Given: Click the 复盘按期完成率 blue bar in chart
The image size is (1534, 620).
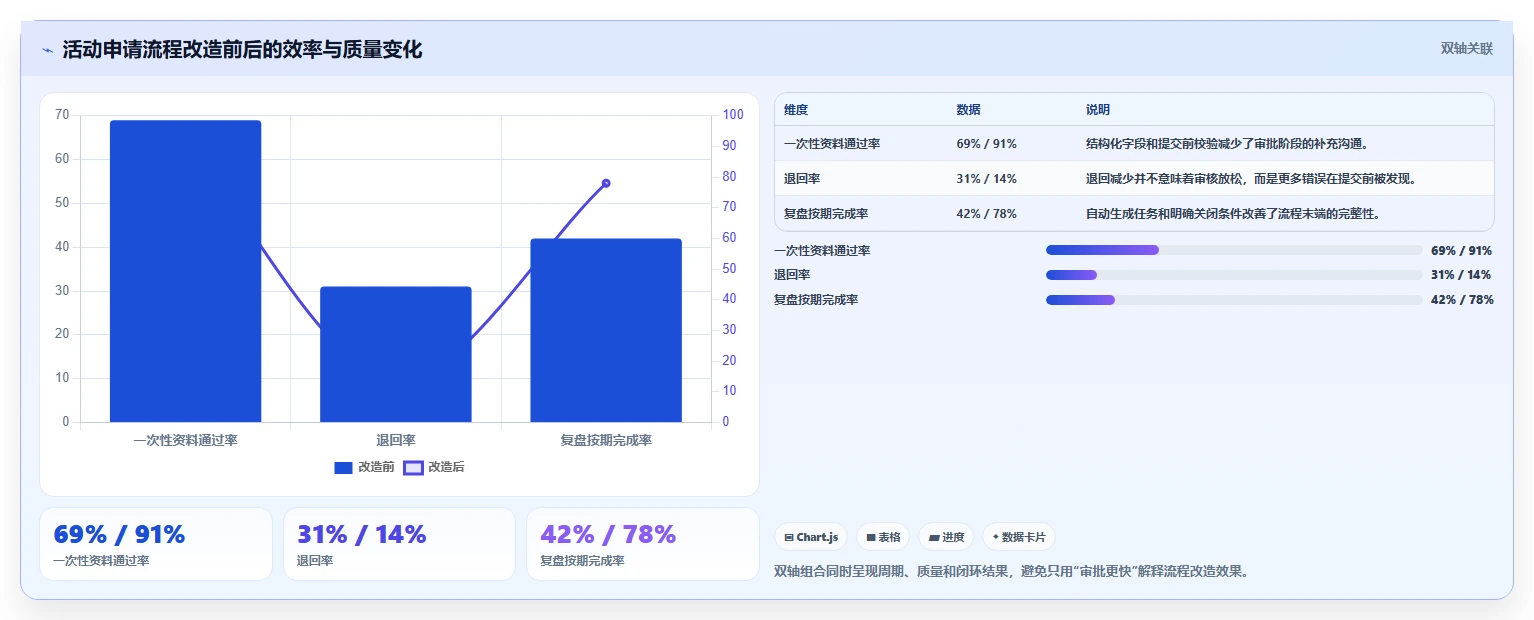Looking at the screenshot, I should pos(606,330).
